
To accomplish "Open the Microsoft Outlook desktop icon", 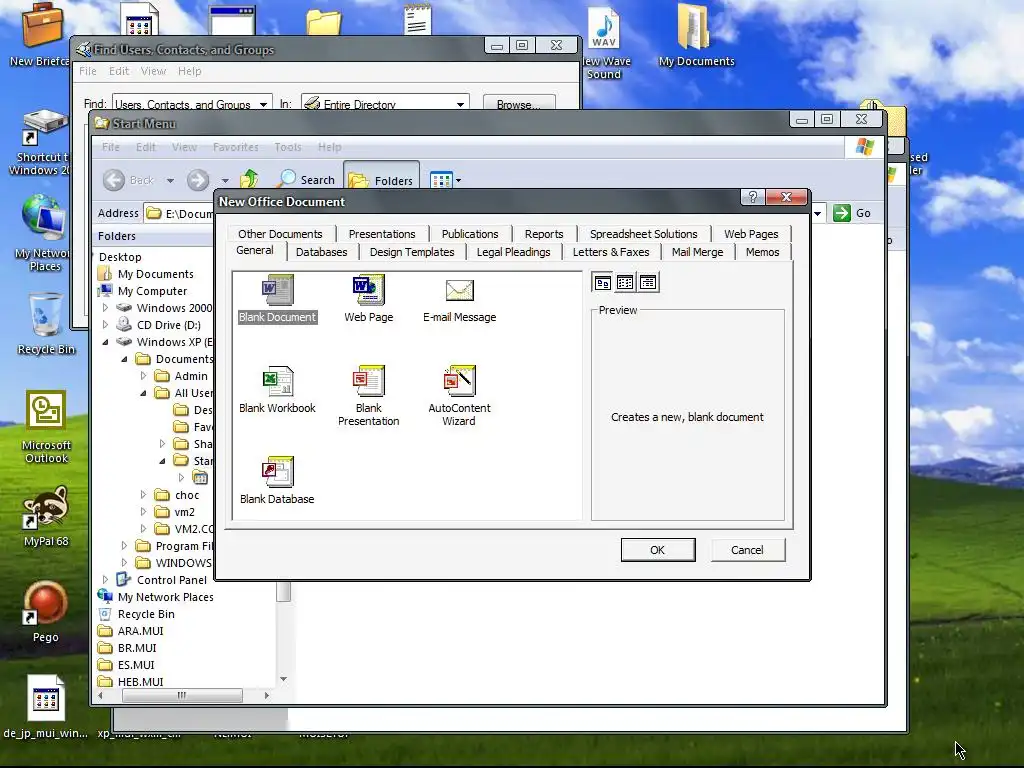I will [x=46, y=428].
